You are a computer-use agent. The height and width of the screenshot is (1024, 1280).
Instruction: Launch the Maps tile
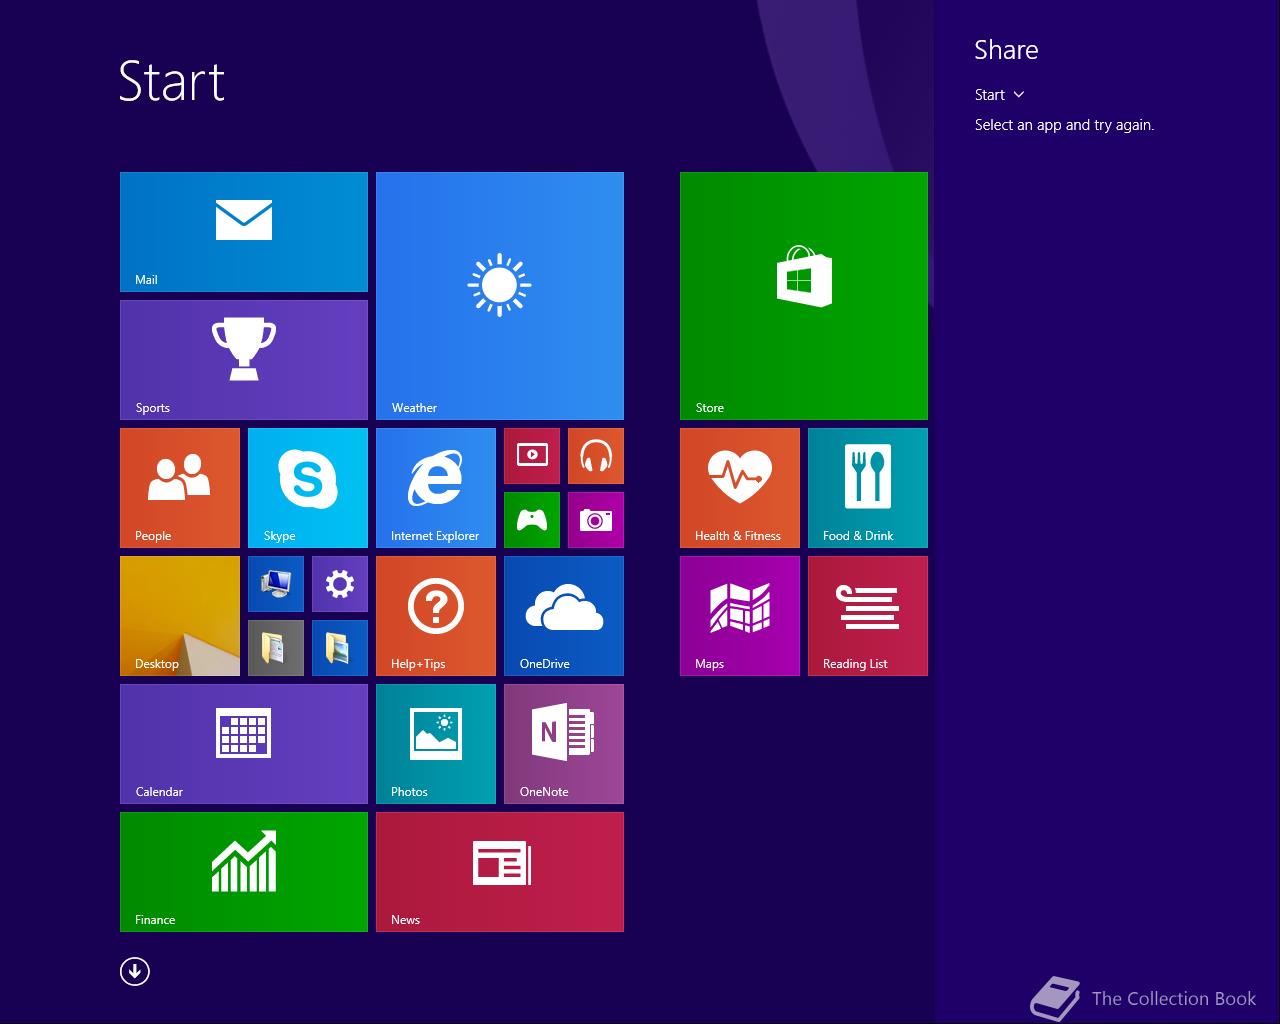[x=740, y=616]
